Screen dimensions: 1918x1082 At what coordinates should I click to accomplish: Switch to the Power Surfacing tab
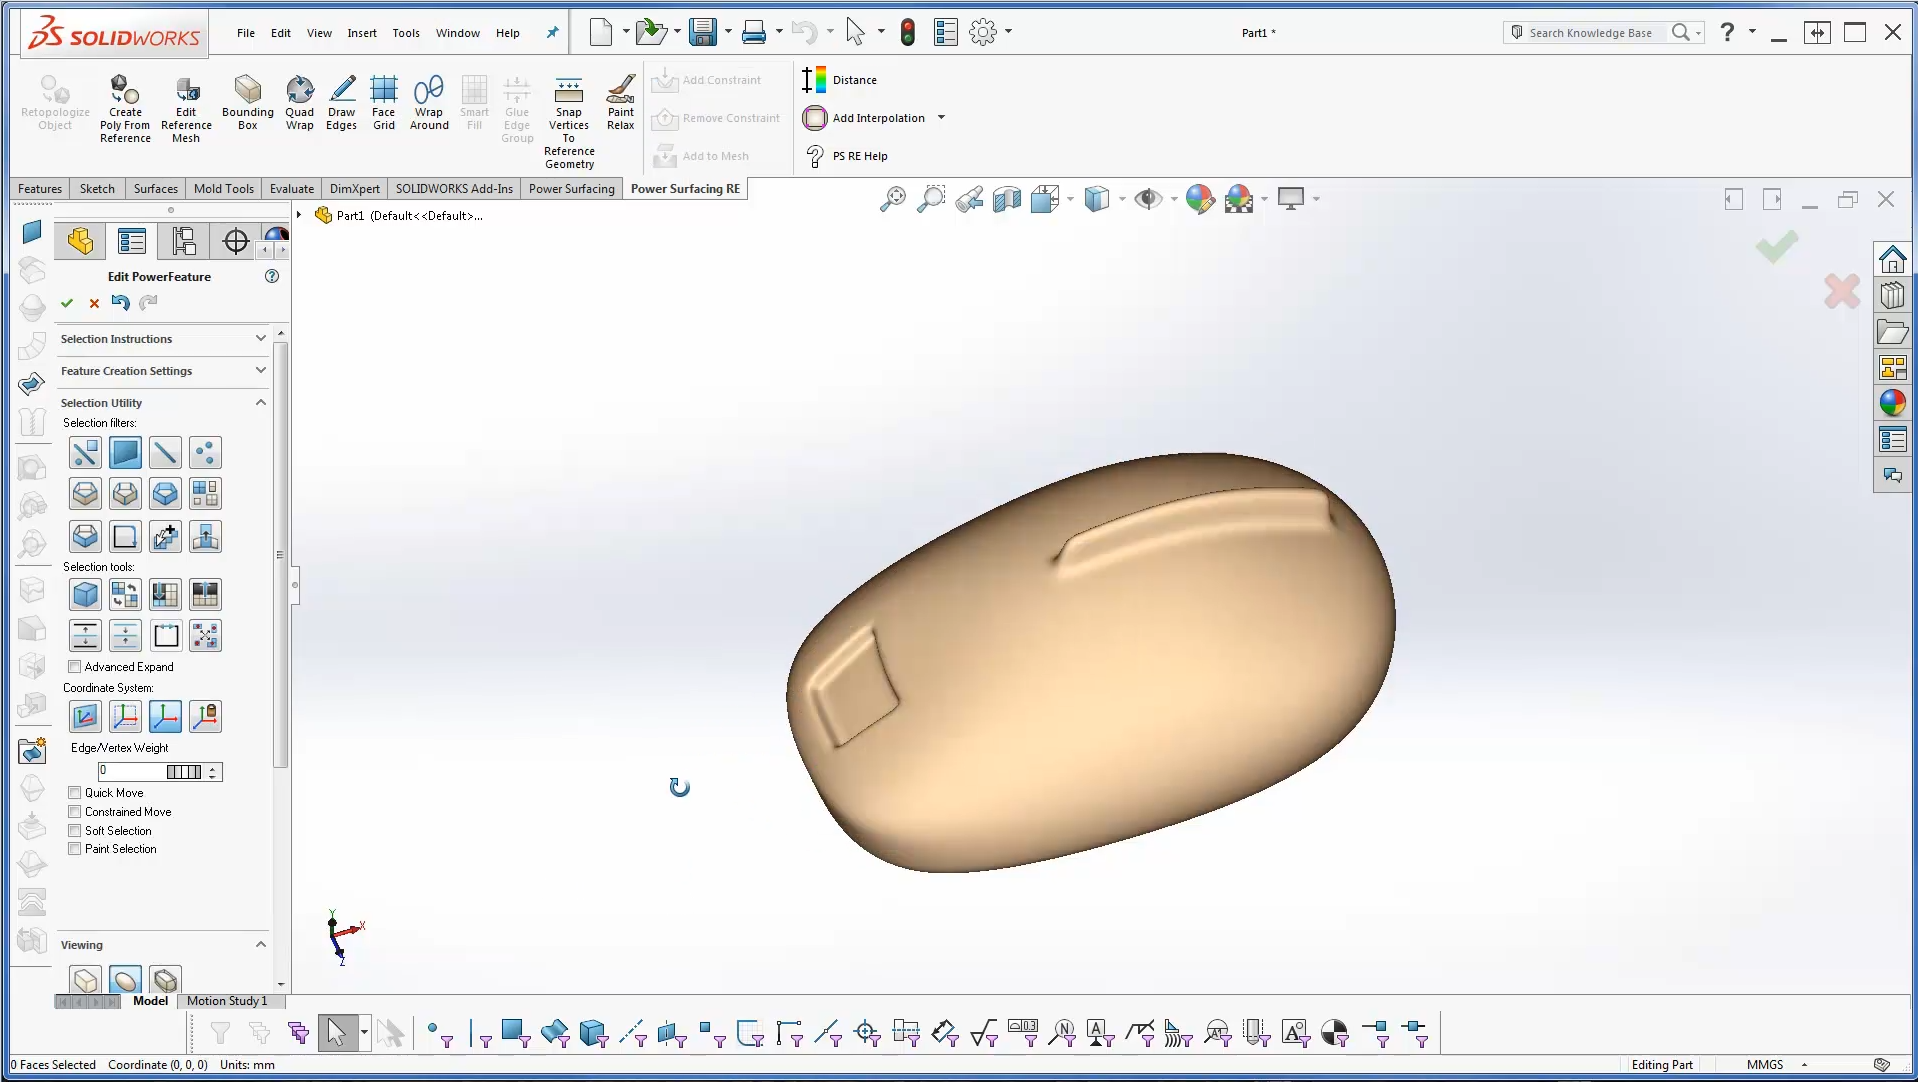click(x=572, y=189)
